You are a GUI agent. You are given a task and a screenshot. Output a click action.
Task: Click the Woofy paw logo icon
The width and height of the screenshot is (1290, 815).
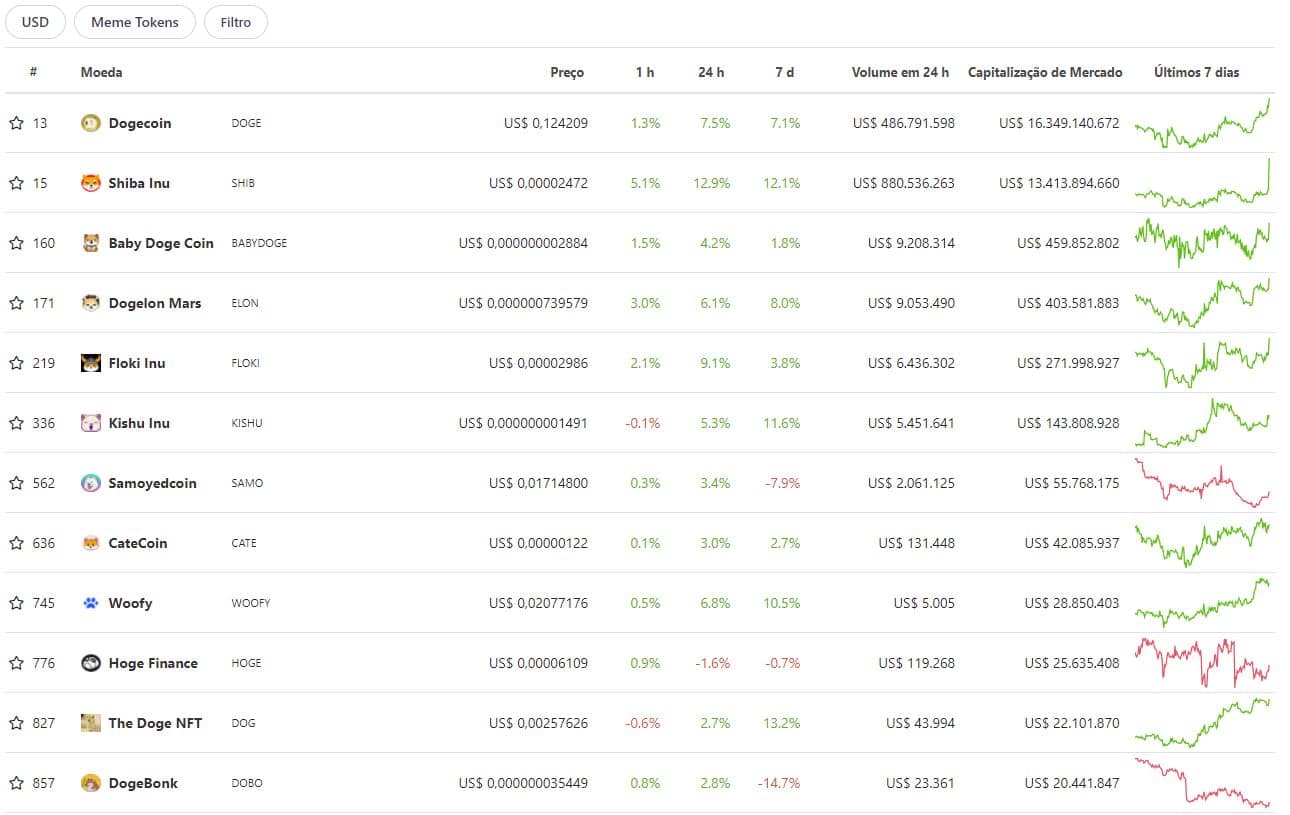click(x=91, y=603)
